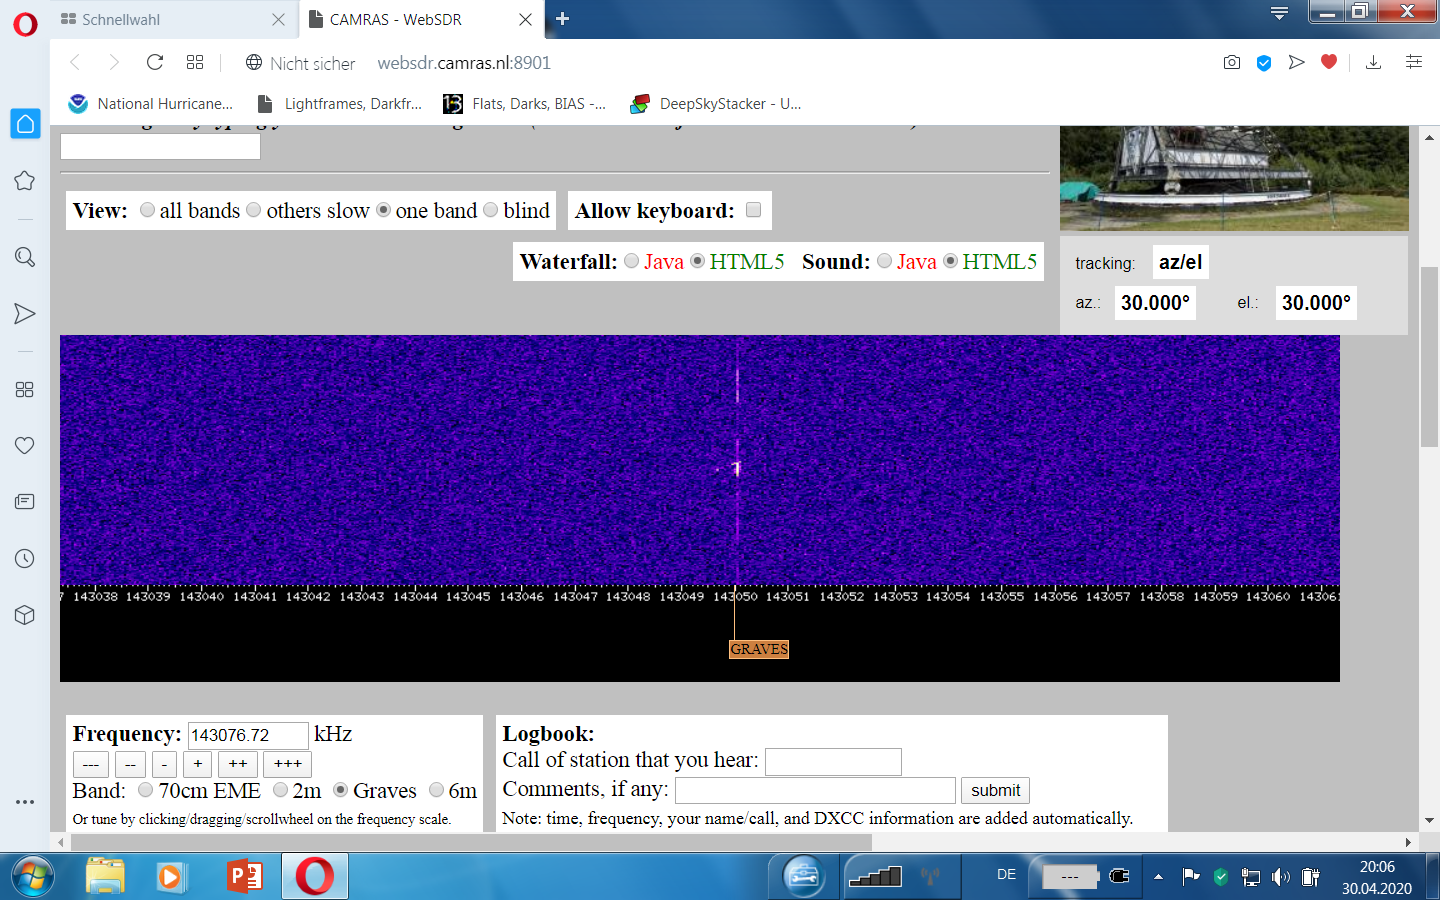
Task: Open Flats, Darks, BIAS bookmark
Action: coord(526,104)
